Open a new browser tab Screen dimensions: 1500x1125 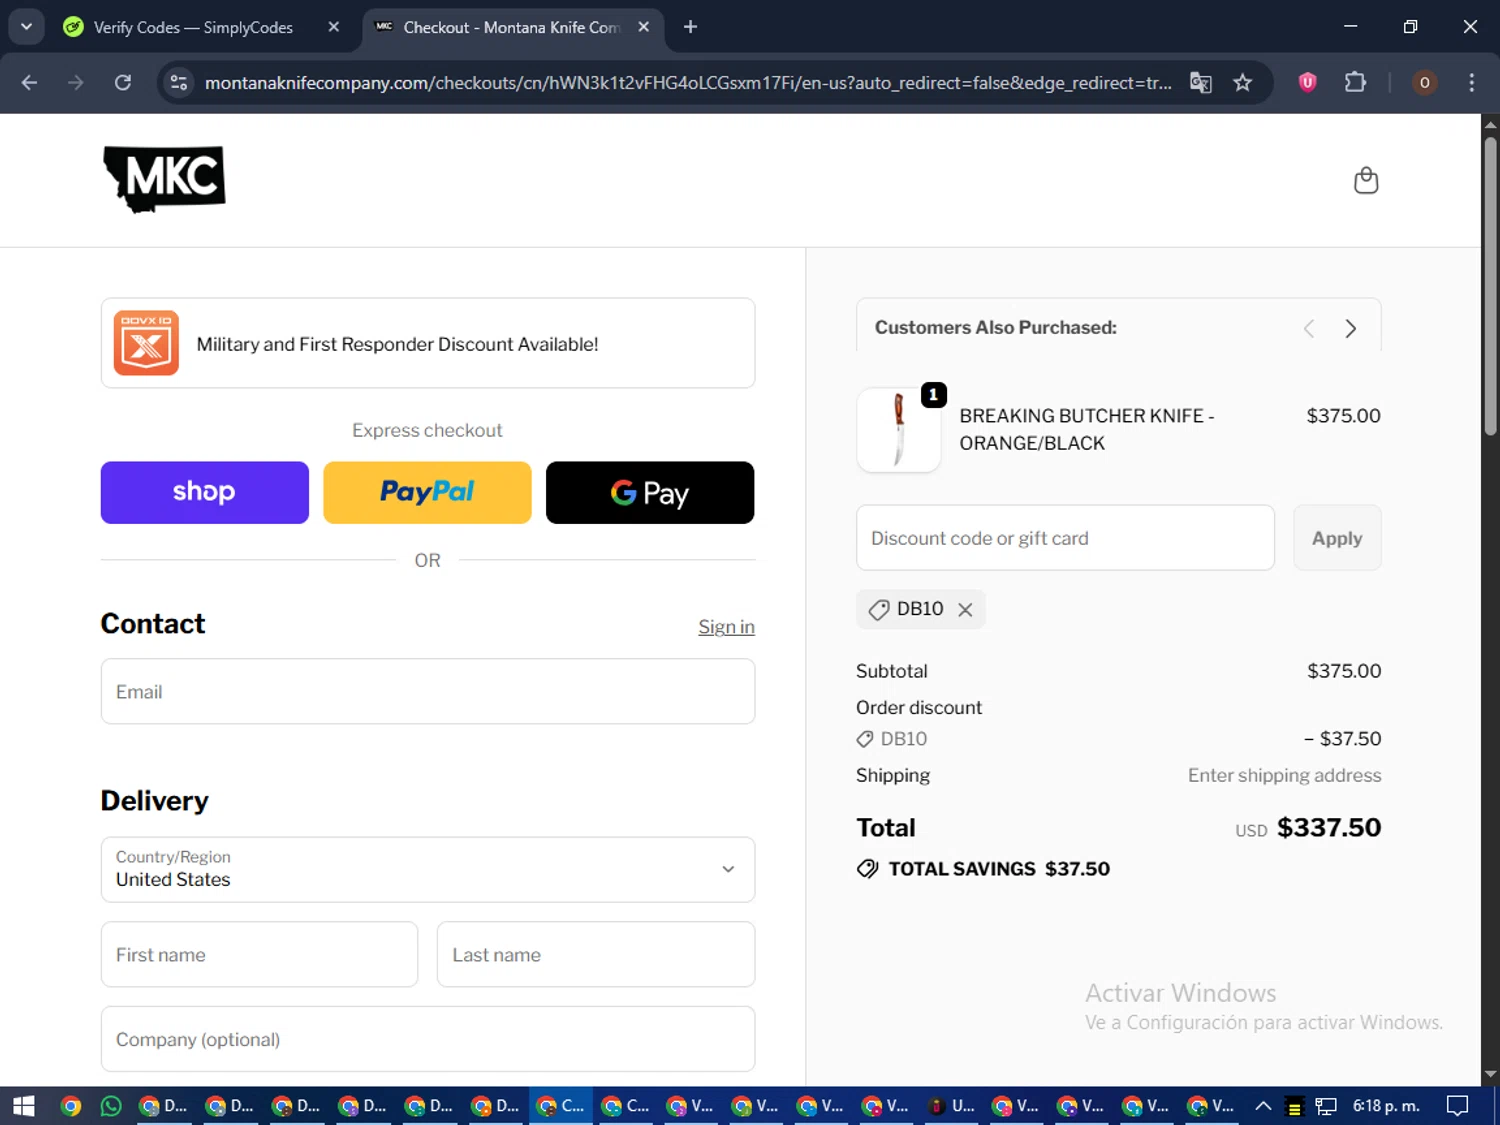click(690, 27)
